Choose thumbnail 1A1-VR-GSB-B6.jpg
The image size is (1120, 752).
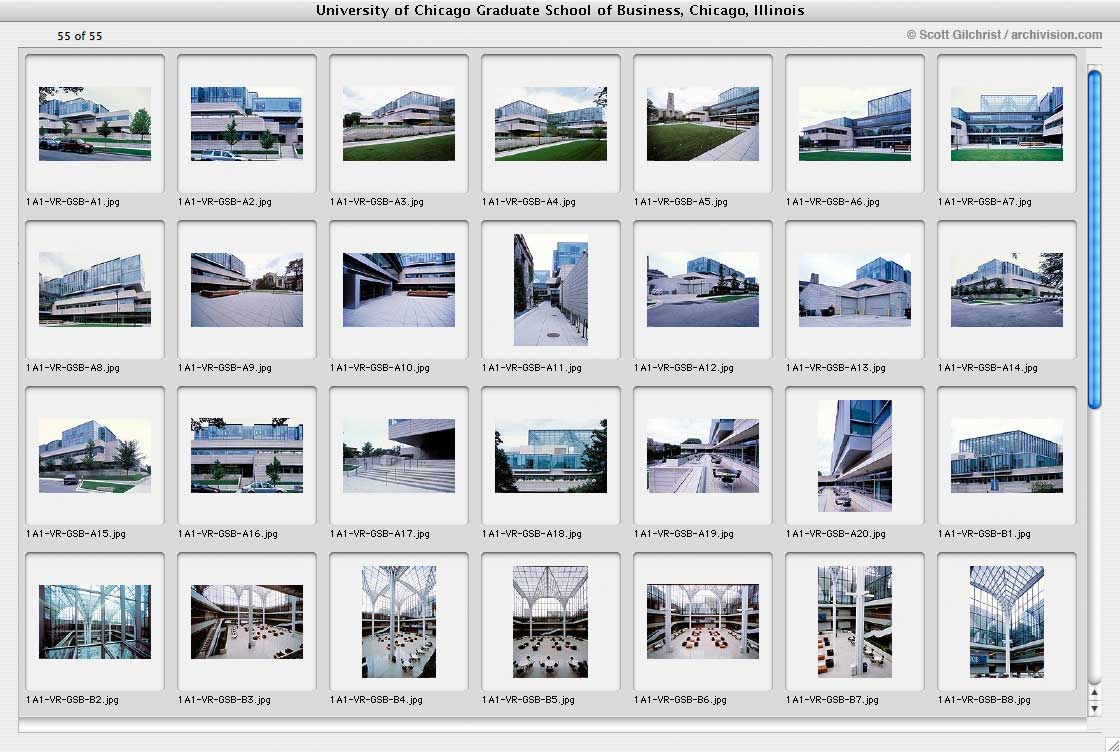point(703,622)
